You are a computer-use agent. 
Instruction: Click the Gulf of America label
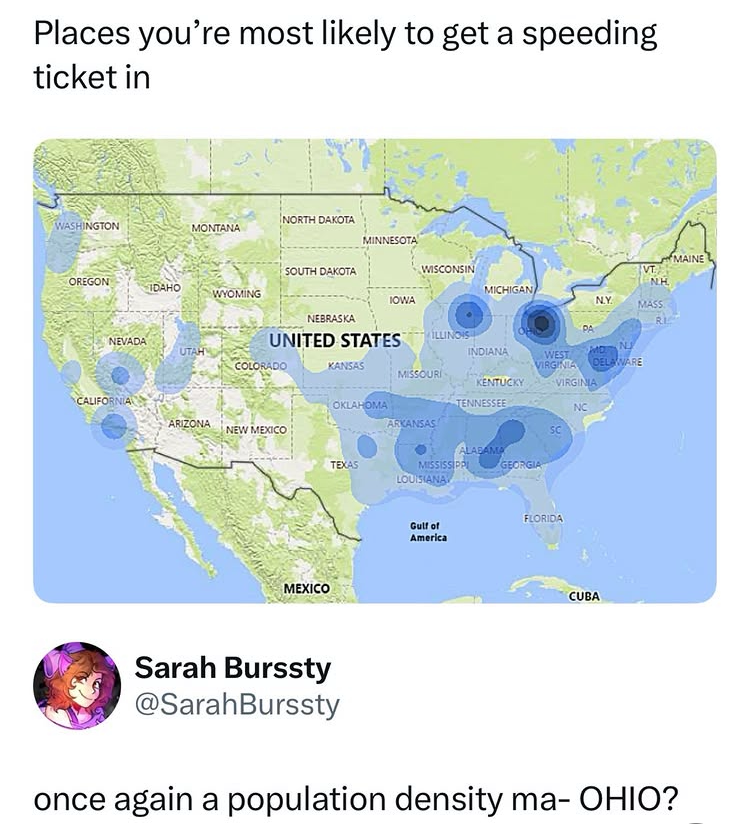click(x=427, y=531)
